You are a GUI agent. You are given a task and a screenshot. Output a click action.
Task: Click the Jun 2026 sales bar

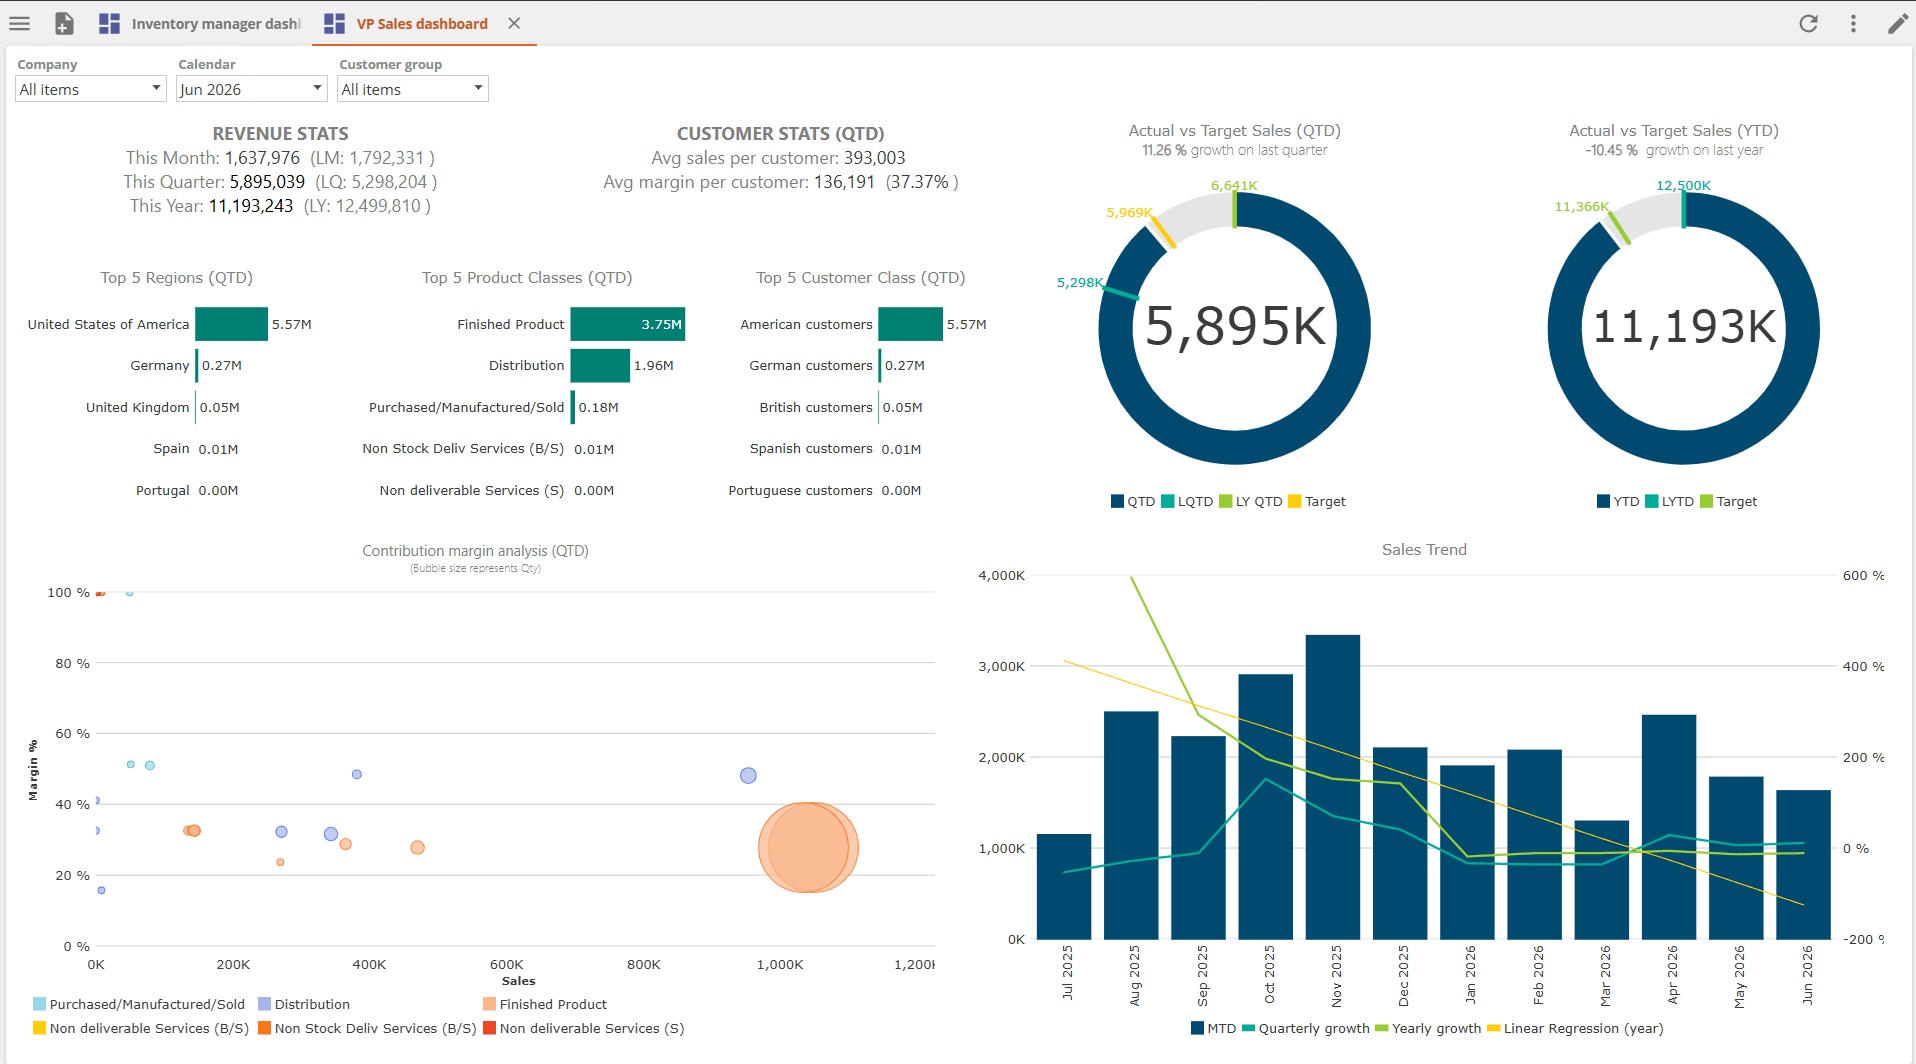[1803, 864]
